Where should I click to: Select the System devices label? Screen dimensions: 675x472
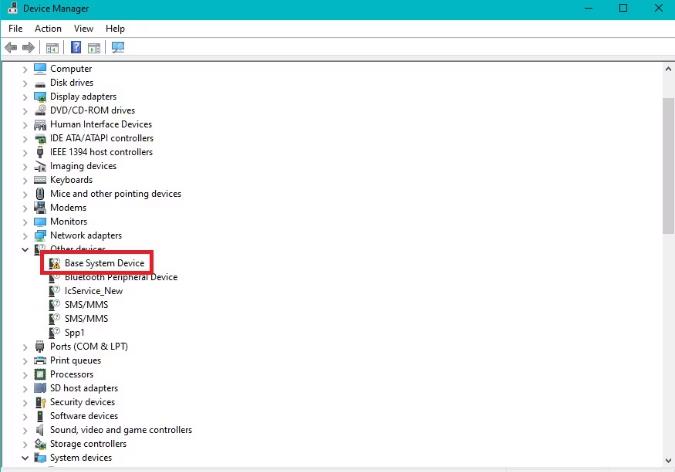[x=81, y=457]
